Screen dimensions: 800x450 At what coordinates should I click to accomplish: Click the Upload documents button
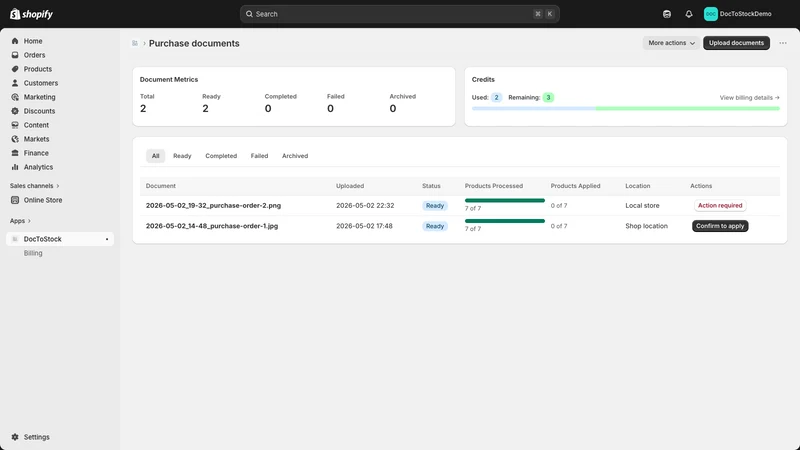[x=736, y=43]
